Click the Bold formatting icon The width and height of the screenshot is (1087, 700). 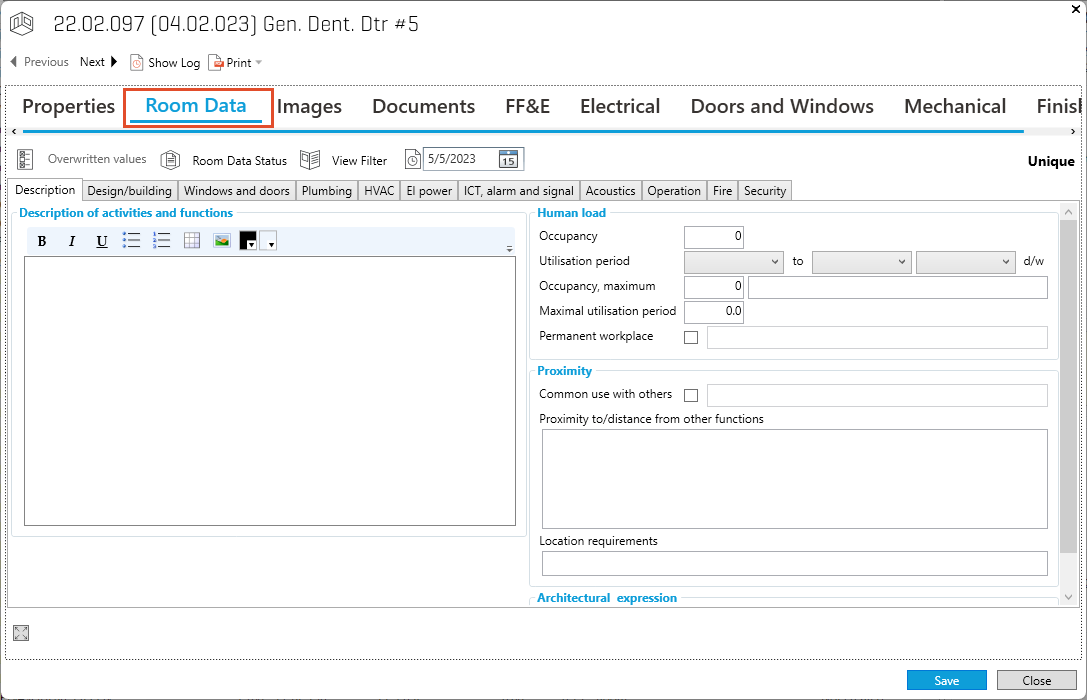click(42, 241)
